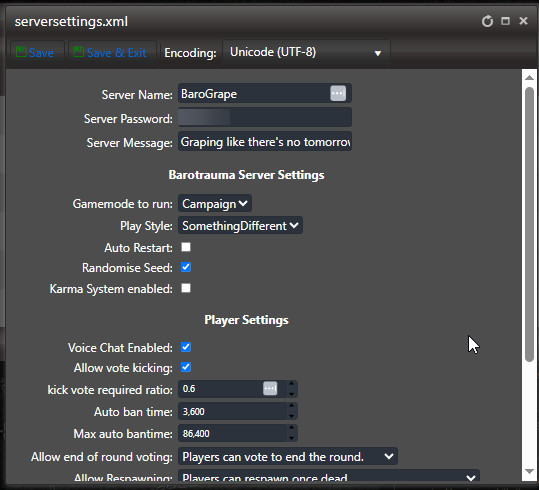
Task: Decrease Max auto bantime
Action: tap(292, 438)
